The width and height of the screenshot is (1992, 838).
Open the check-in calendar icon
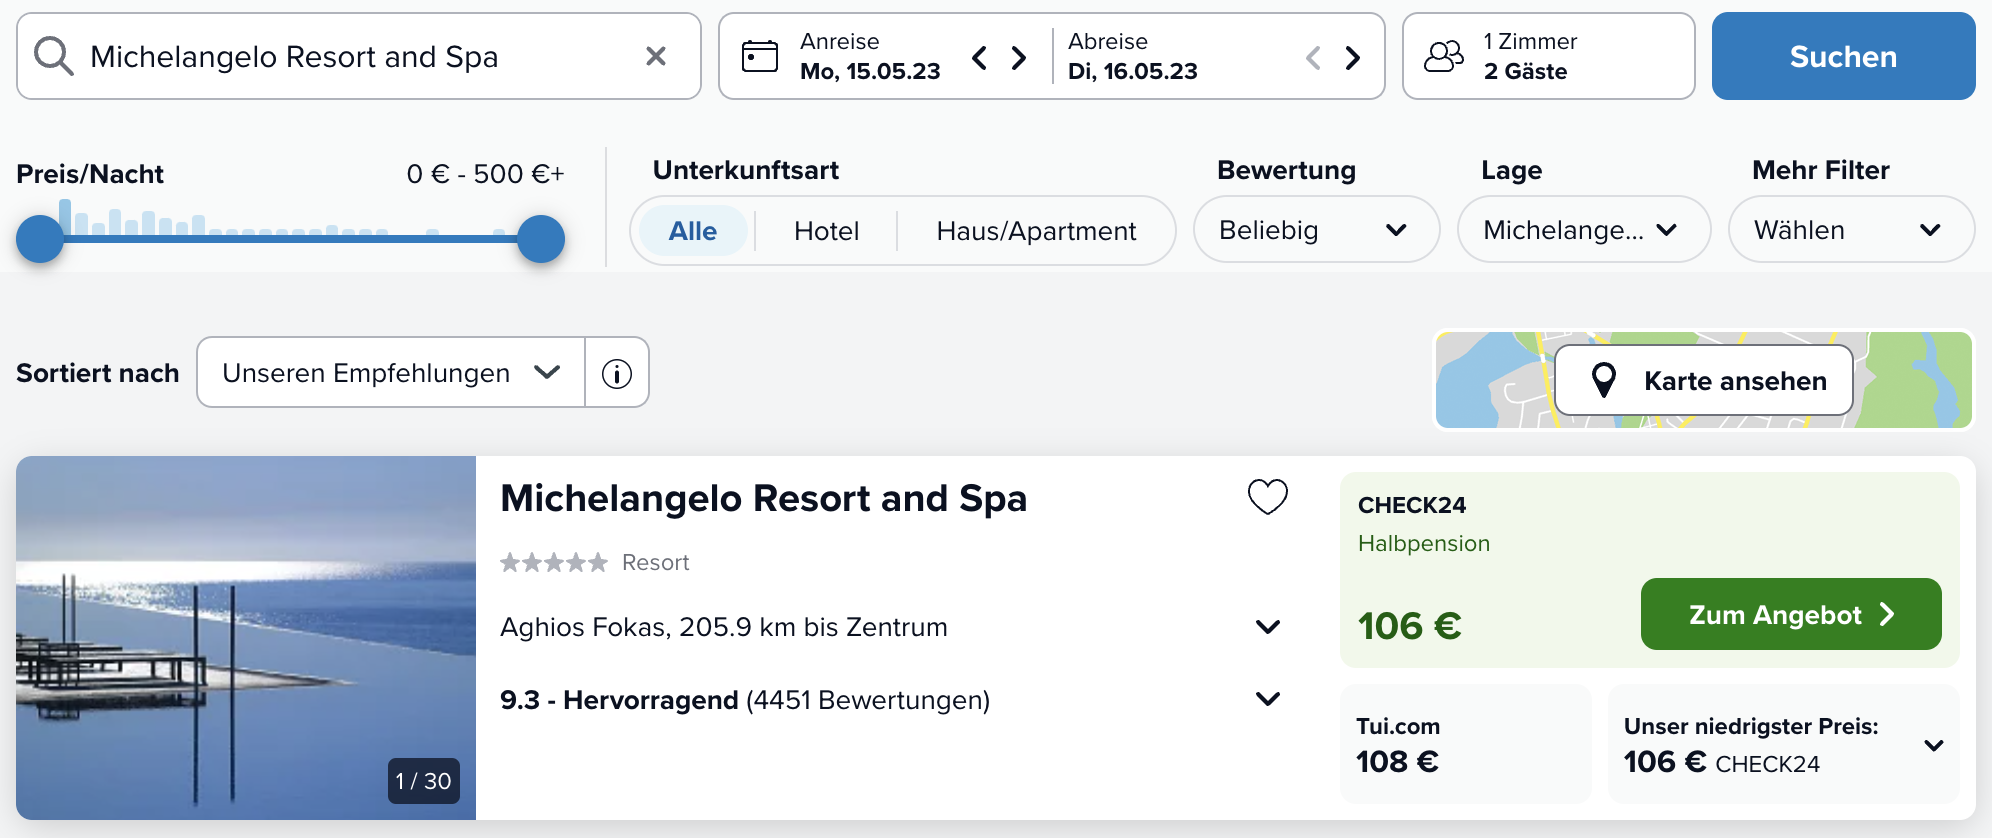tap(760, 56)
